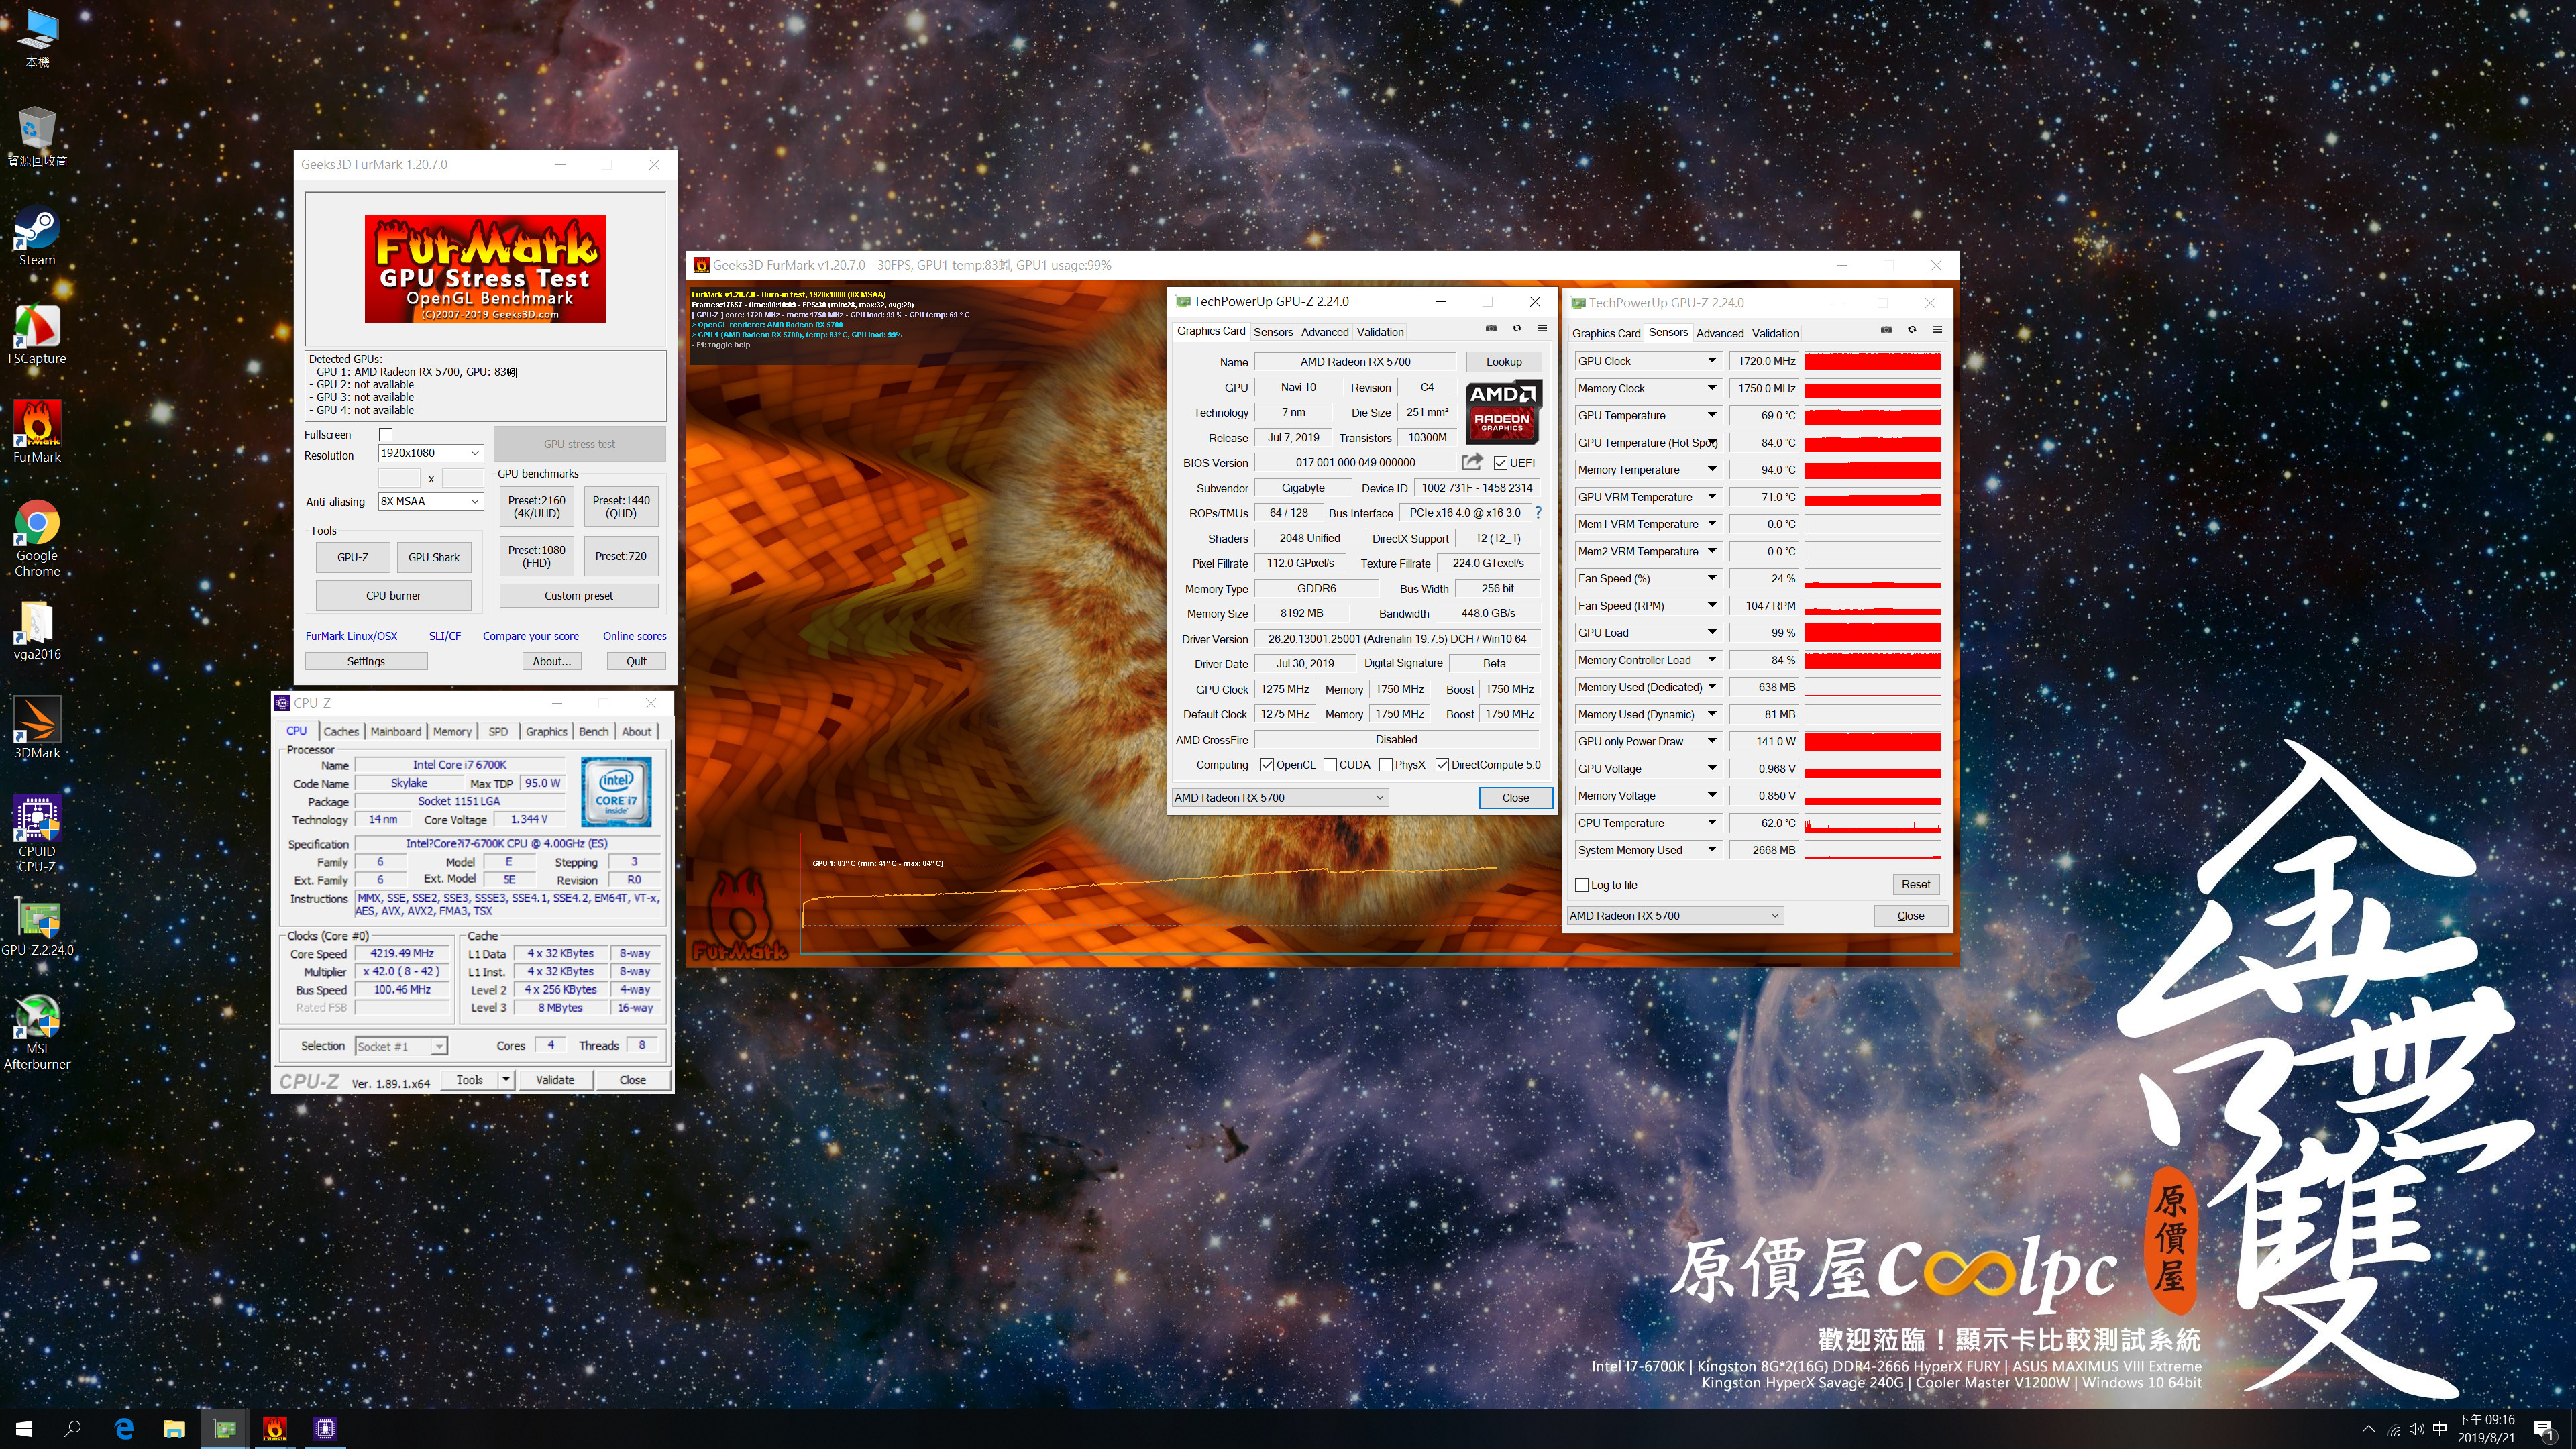The image size is (2576, 1449).
Task: Open the This PC desktop icon
Action: pyautogui.click(x=37, y=40)
